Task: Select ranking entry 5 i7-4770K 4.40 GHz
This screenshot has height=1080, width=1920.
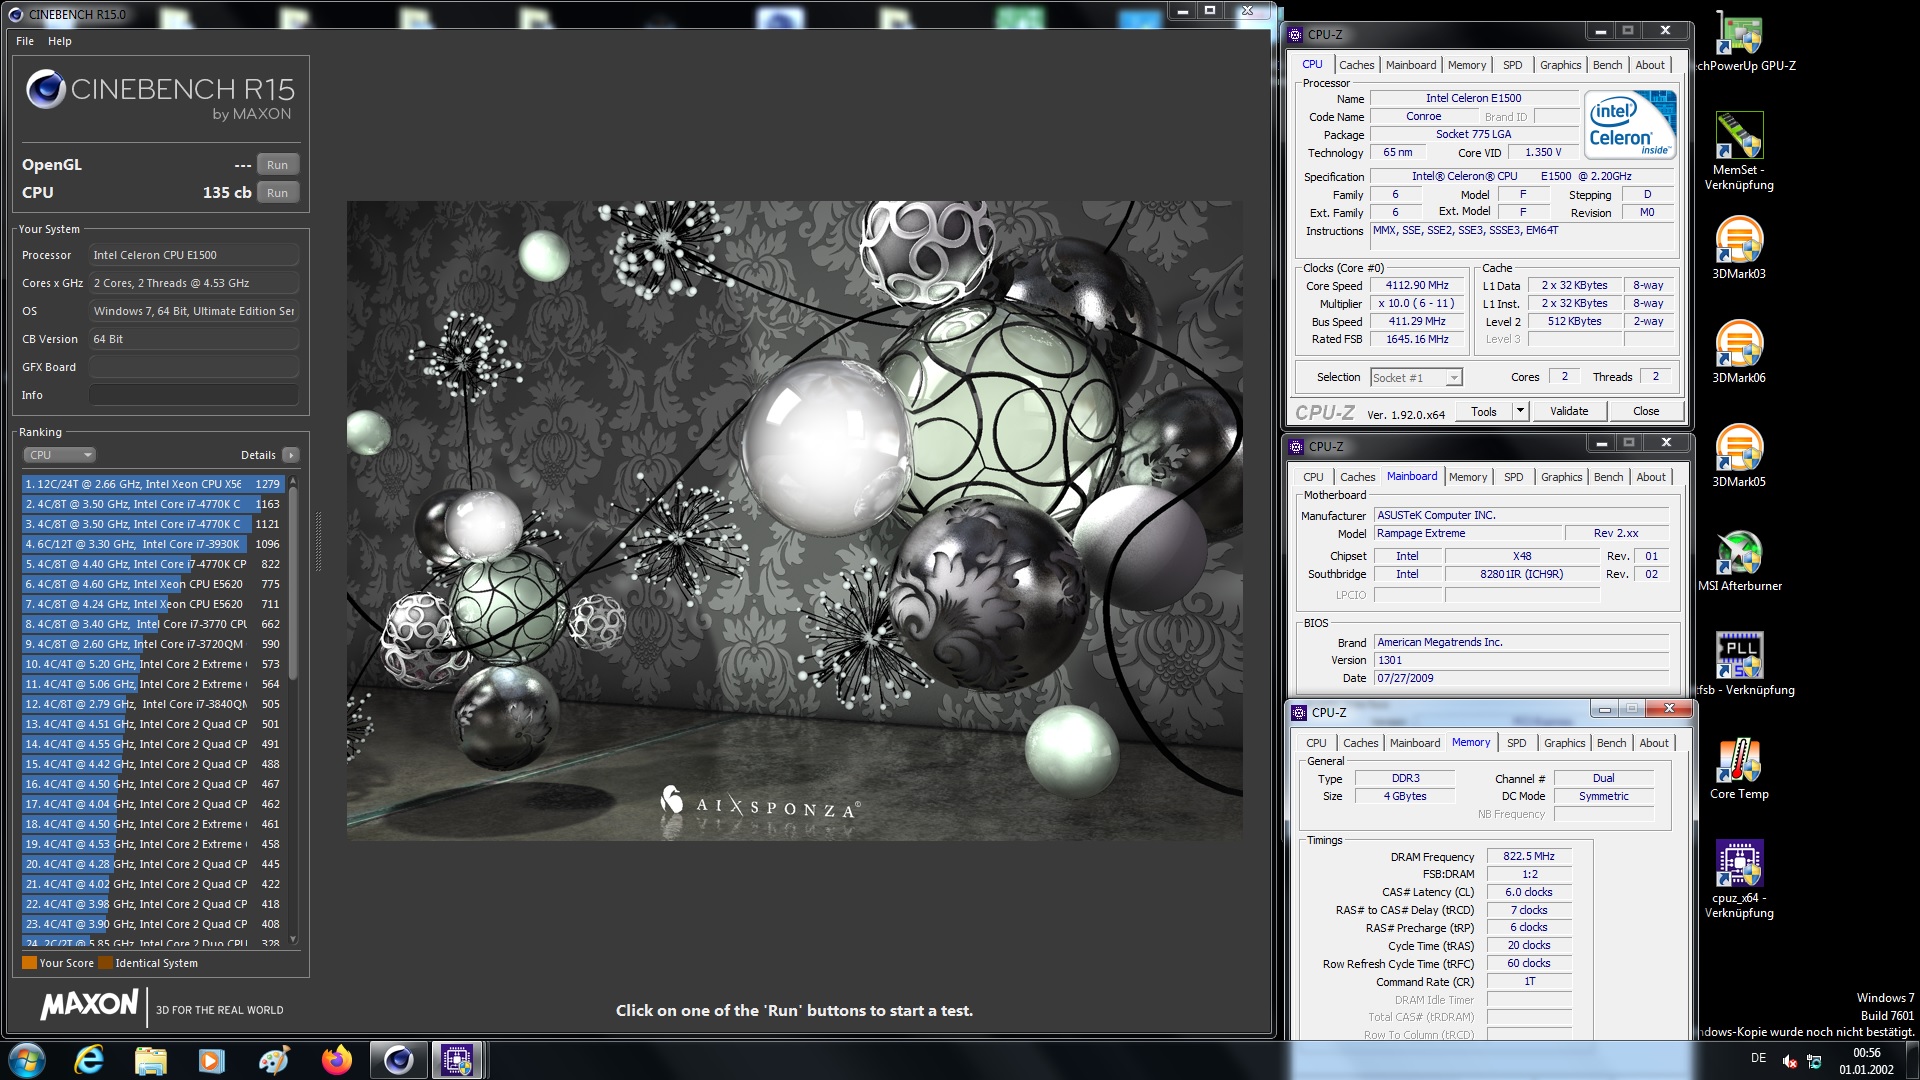Action: [x=154, y=564]
